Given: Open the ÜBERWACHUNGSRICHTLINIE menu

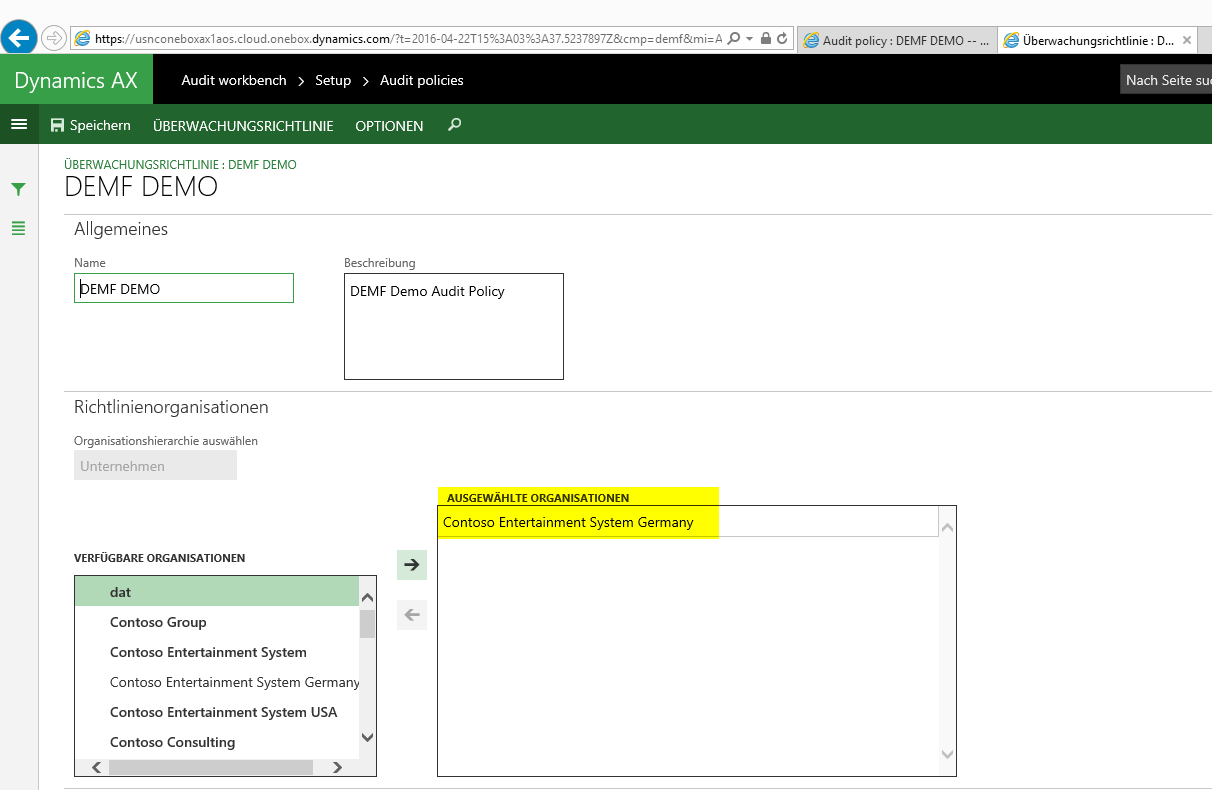Looking at the screenshot, I should click(x=243, y=126).
